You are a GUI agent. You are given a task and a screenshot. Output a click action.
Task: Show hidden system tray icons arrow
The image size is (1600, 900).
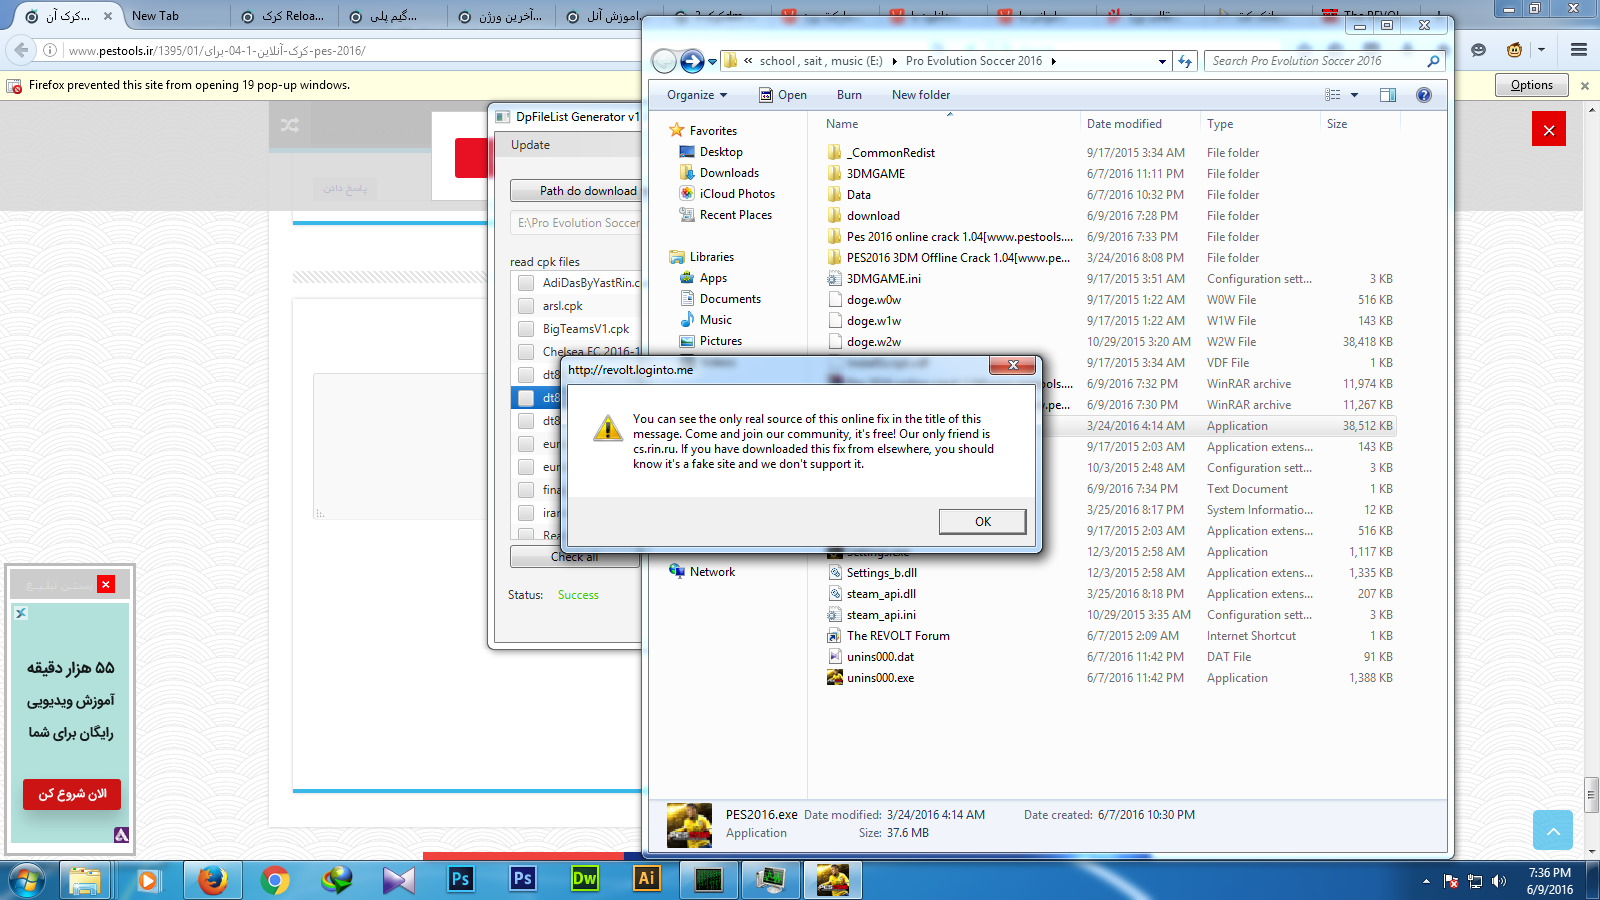pyautogui.click(x=1426, y=881)
